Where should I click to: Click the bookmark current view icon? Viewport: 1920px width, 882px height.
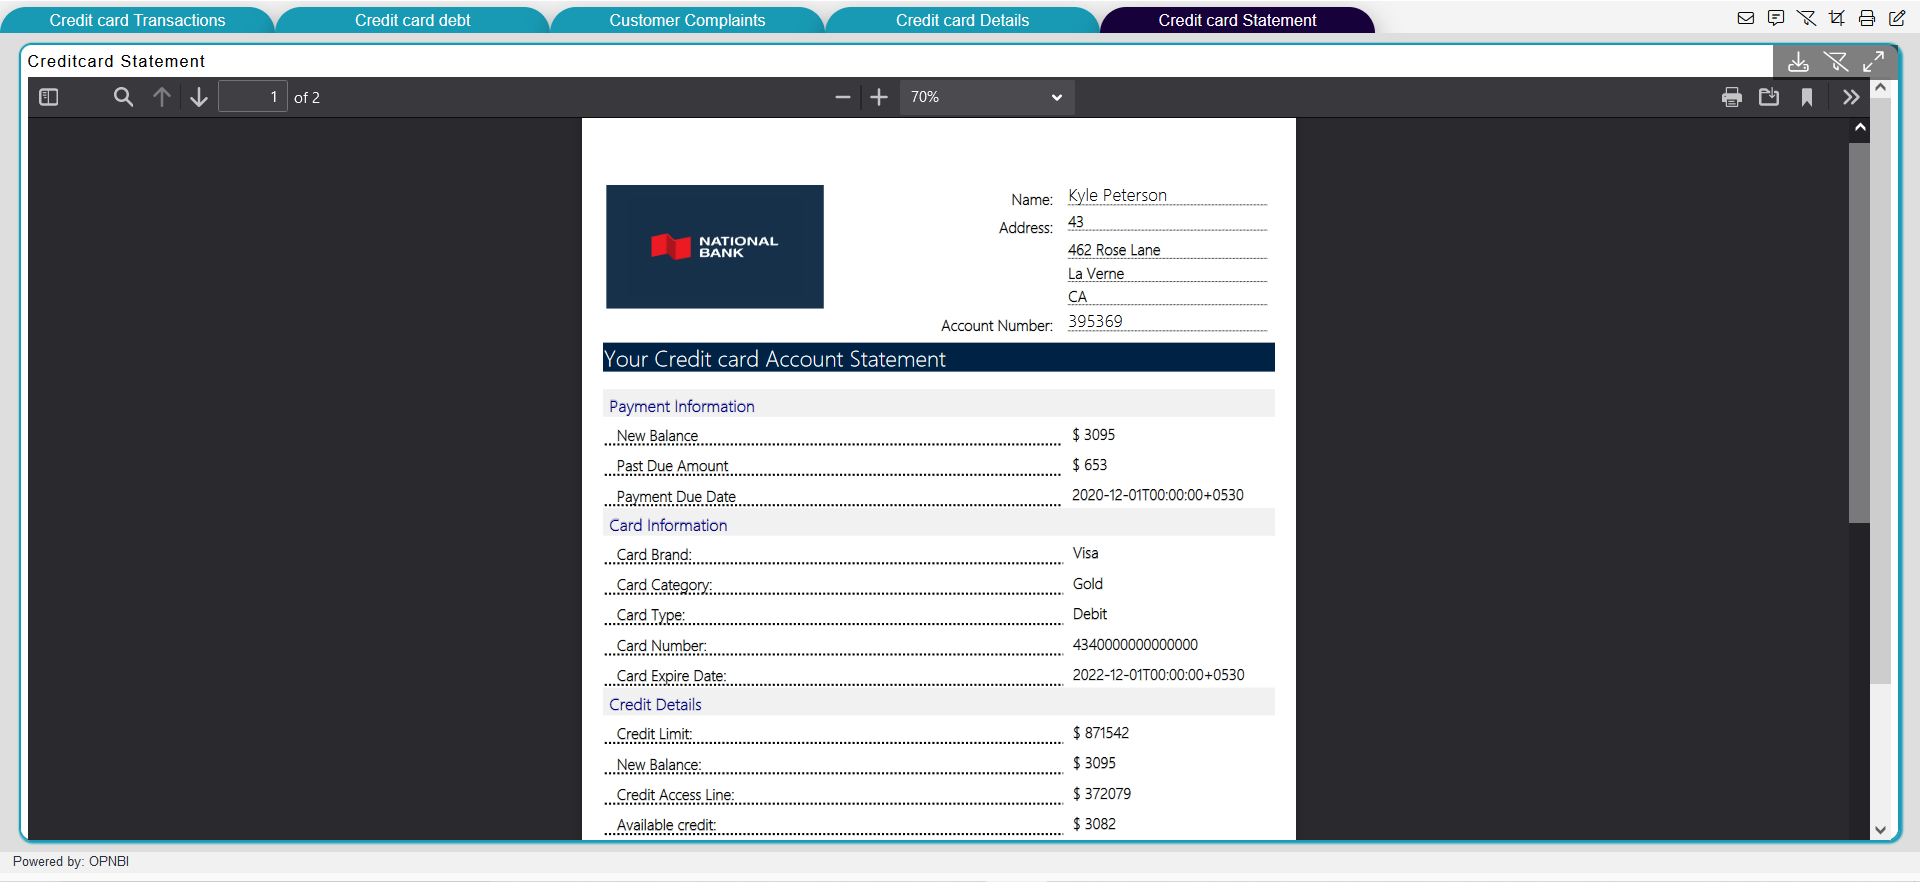(x=1807, y=97)
